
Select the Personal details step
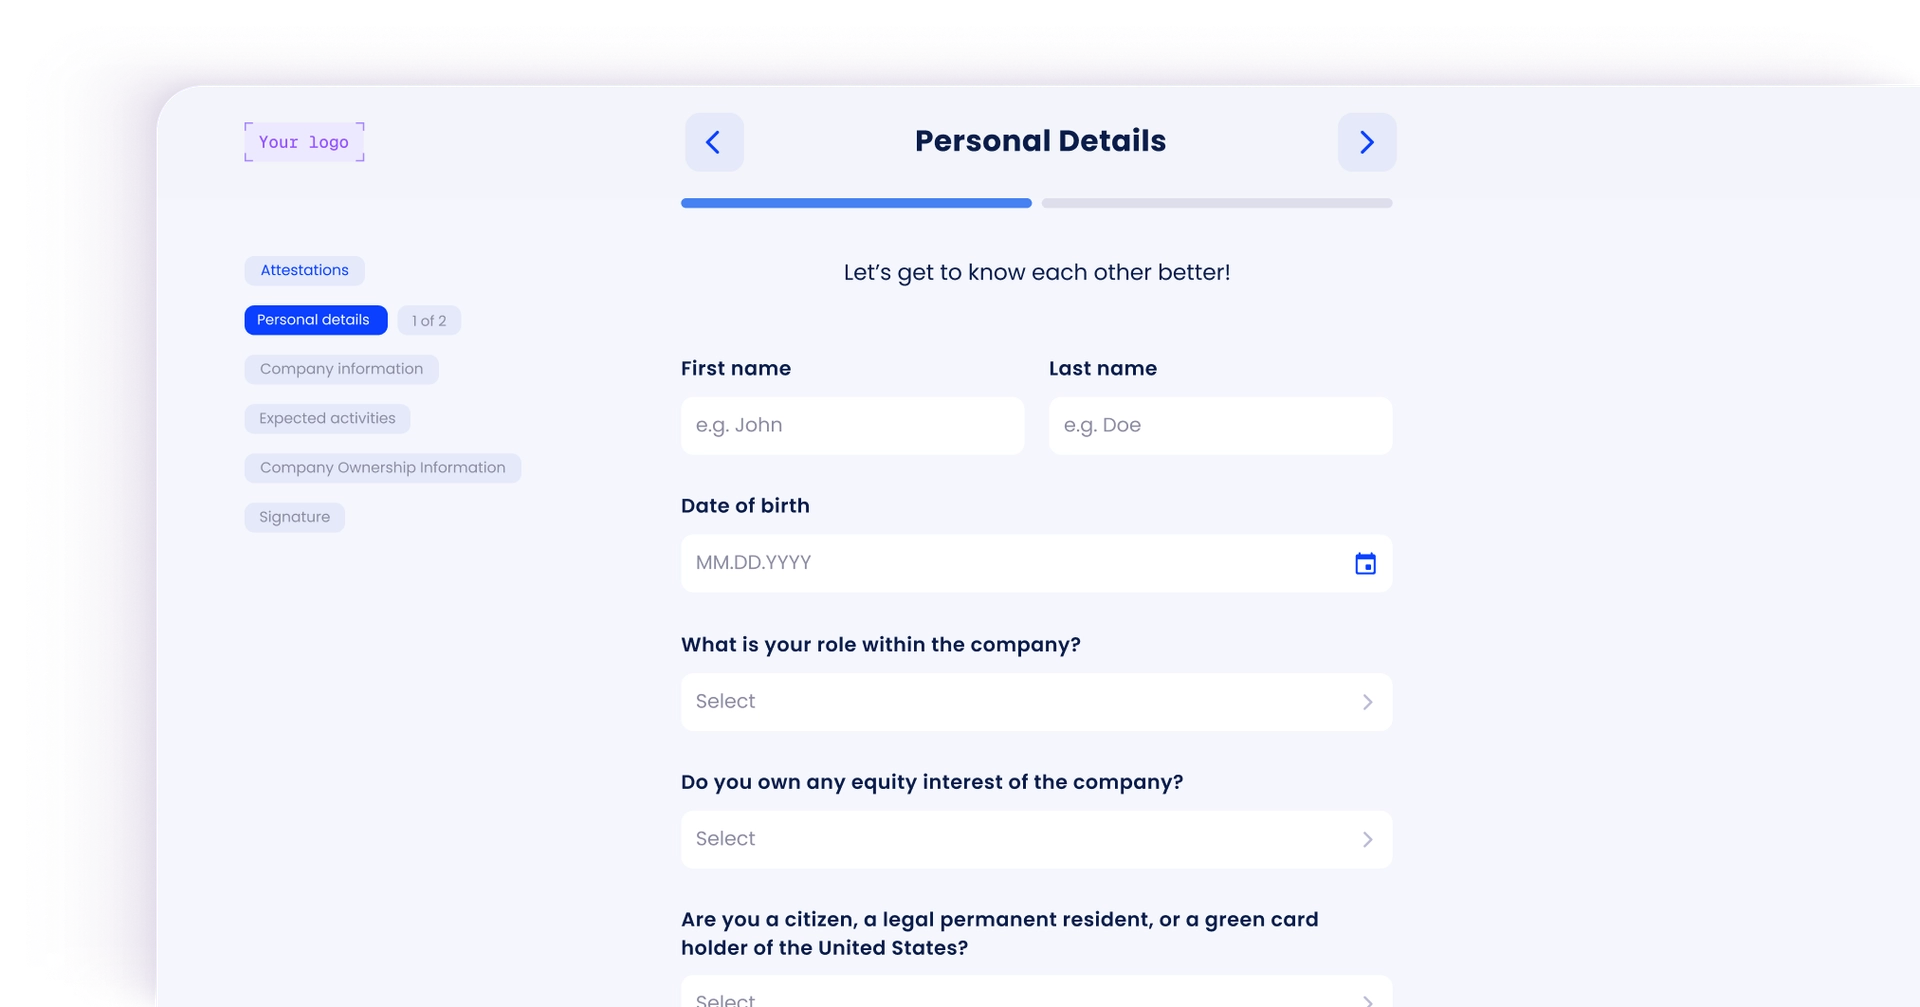(315, 320)
